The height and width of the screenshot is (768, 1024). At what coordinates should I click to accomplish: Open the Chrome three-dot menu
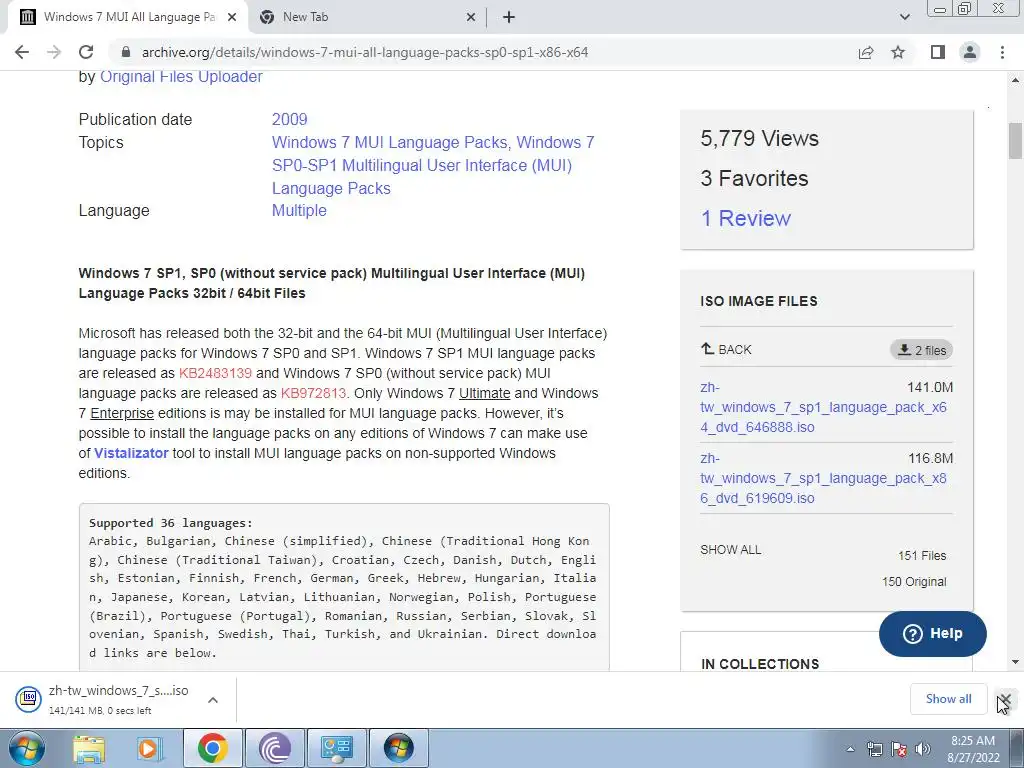click(x=1002, y=52)
